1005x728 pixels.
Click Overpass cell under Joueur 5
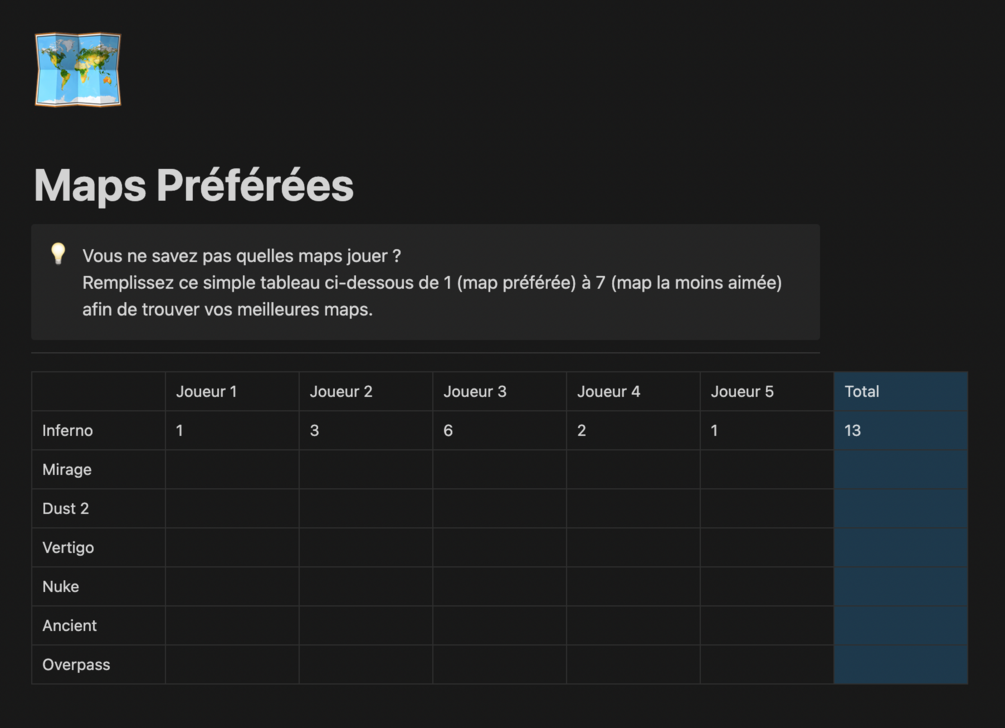click(x=767, y=665)
